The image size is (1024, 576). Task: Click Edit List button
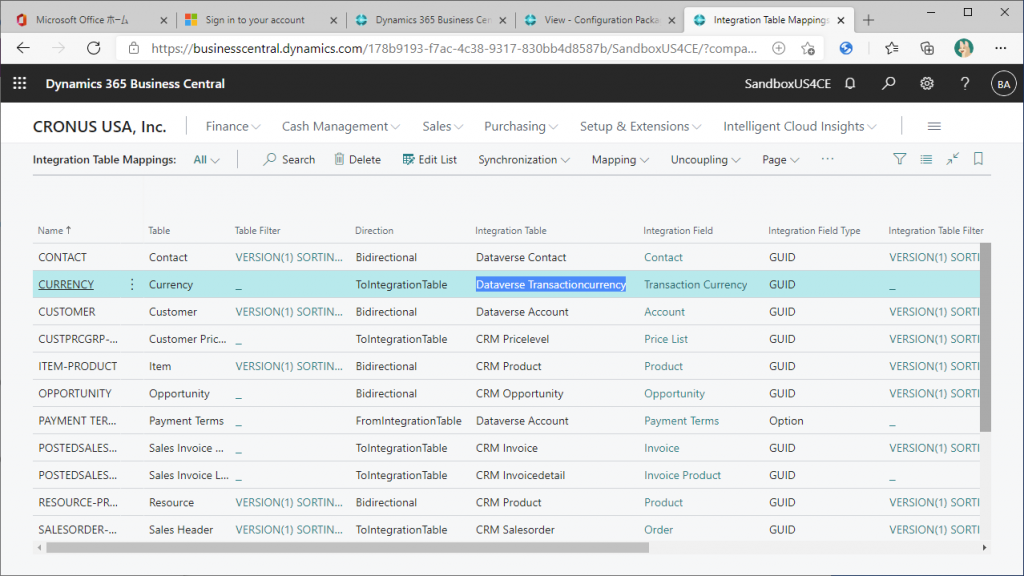coord(430,159)
